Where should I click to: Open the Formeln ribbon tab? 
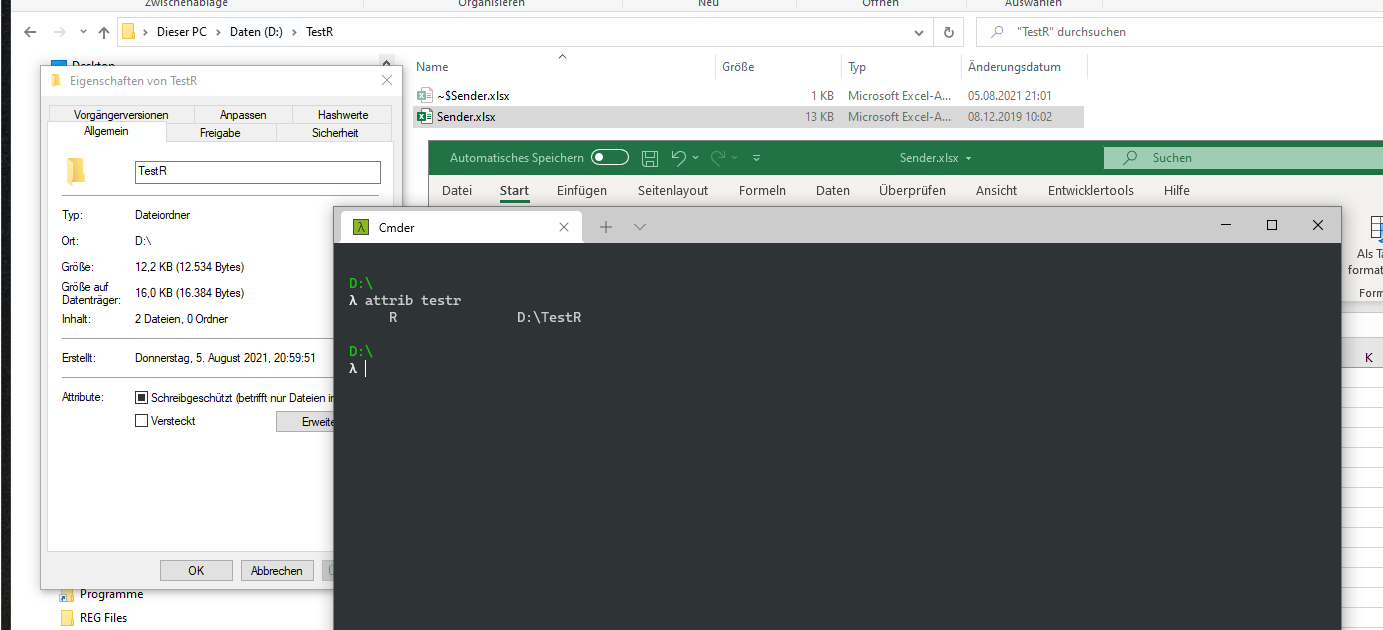tap(762, 190)
